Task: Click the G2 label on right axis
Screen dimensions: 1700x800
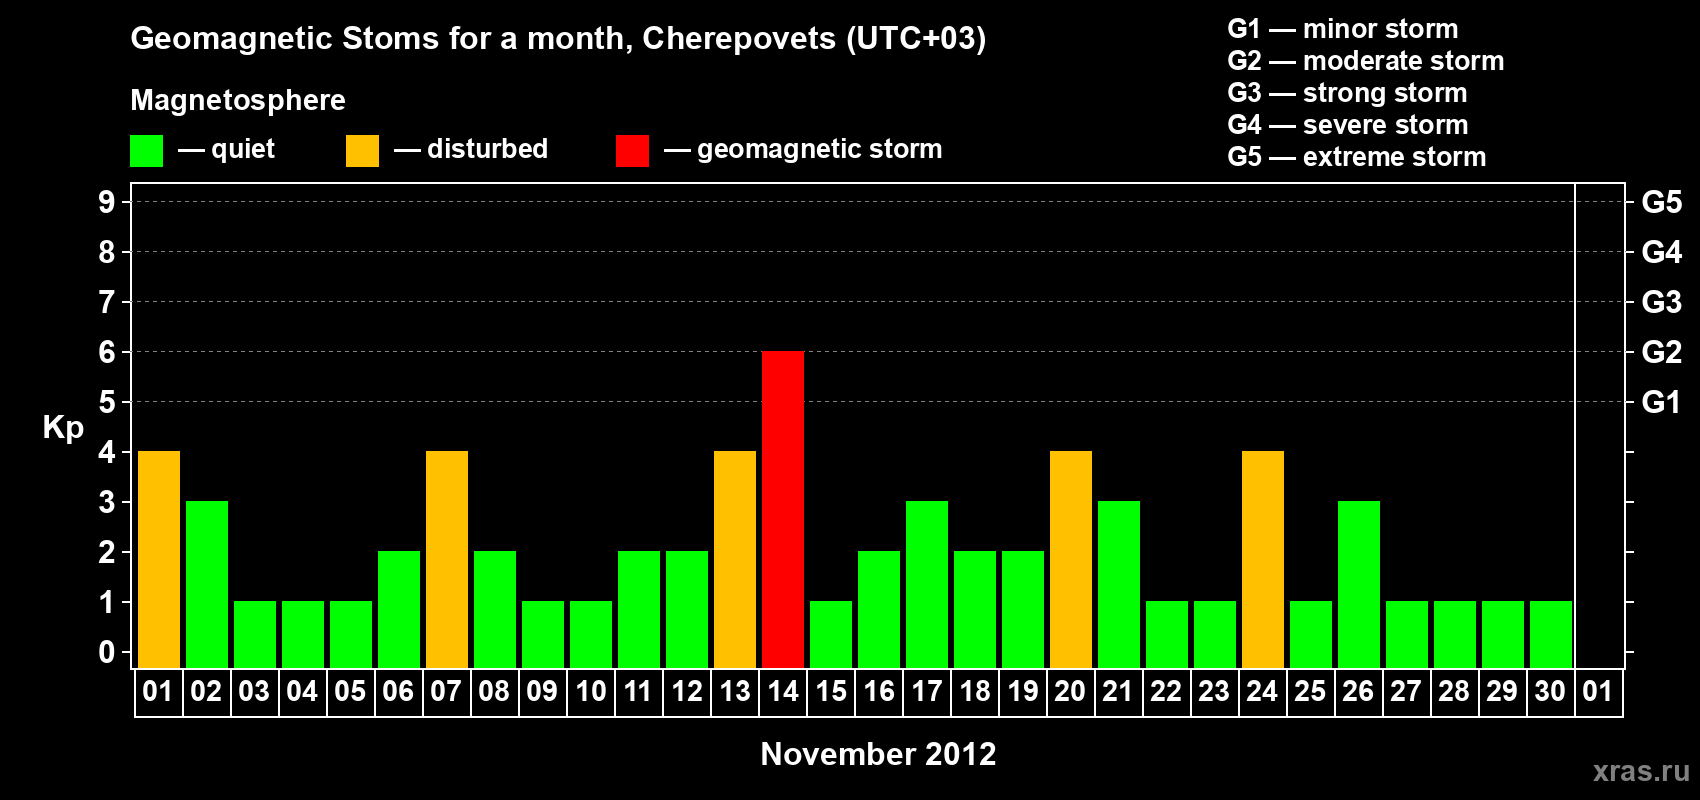Action: (1662, 352)
